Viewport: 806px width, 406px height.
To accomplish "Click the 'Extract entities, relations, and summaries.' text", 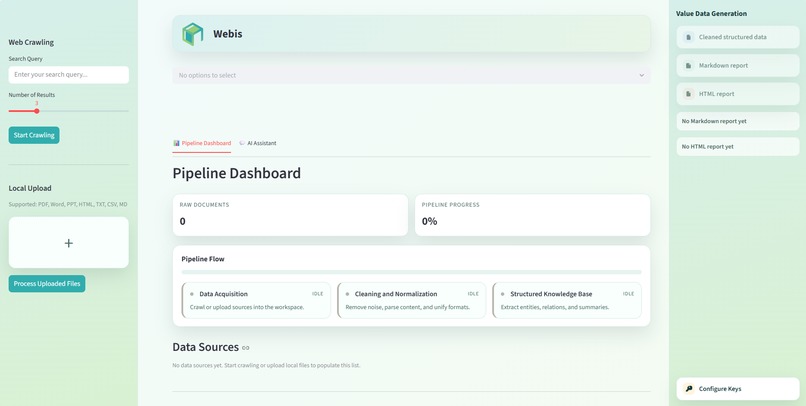I will point(555,307).
